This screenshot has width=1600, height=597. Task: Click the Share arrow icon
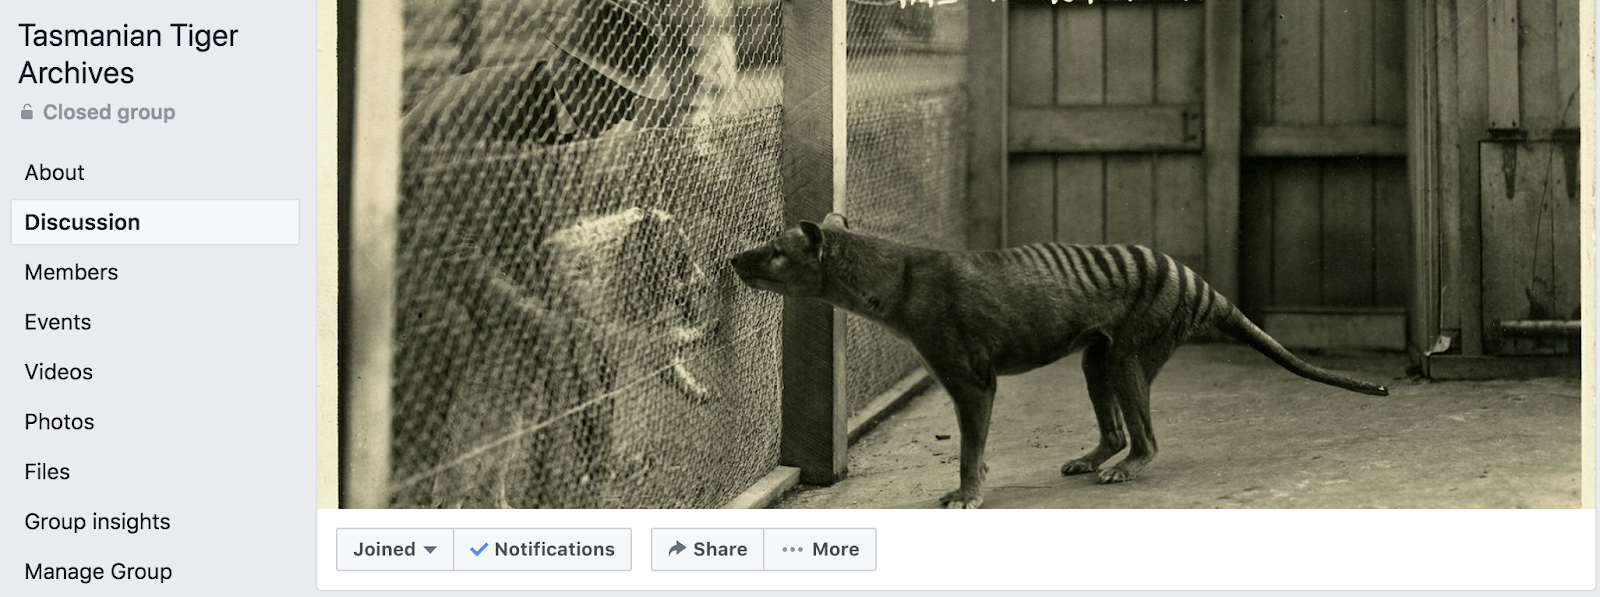pyautogui.click(x=677, y=549)
